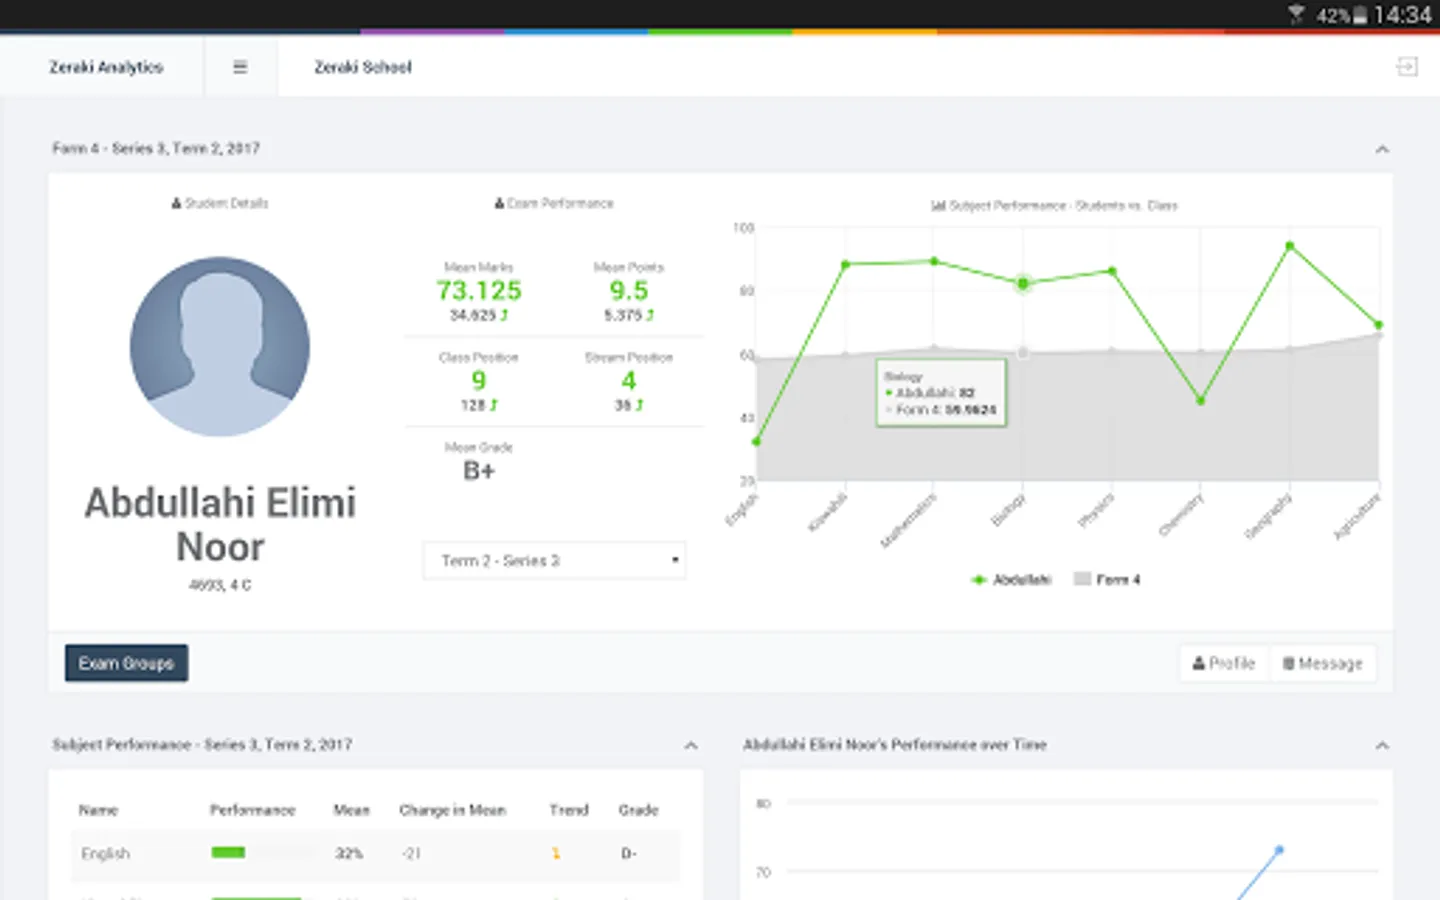Toggle Form 4 series in chart legend

[1107, 580]
